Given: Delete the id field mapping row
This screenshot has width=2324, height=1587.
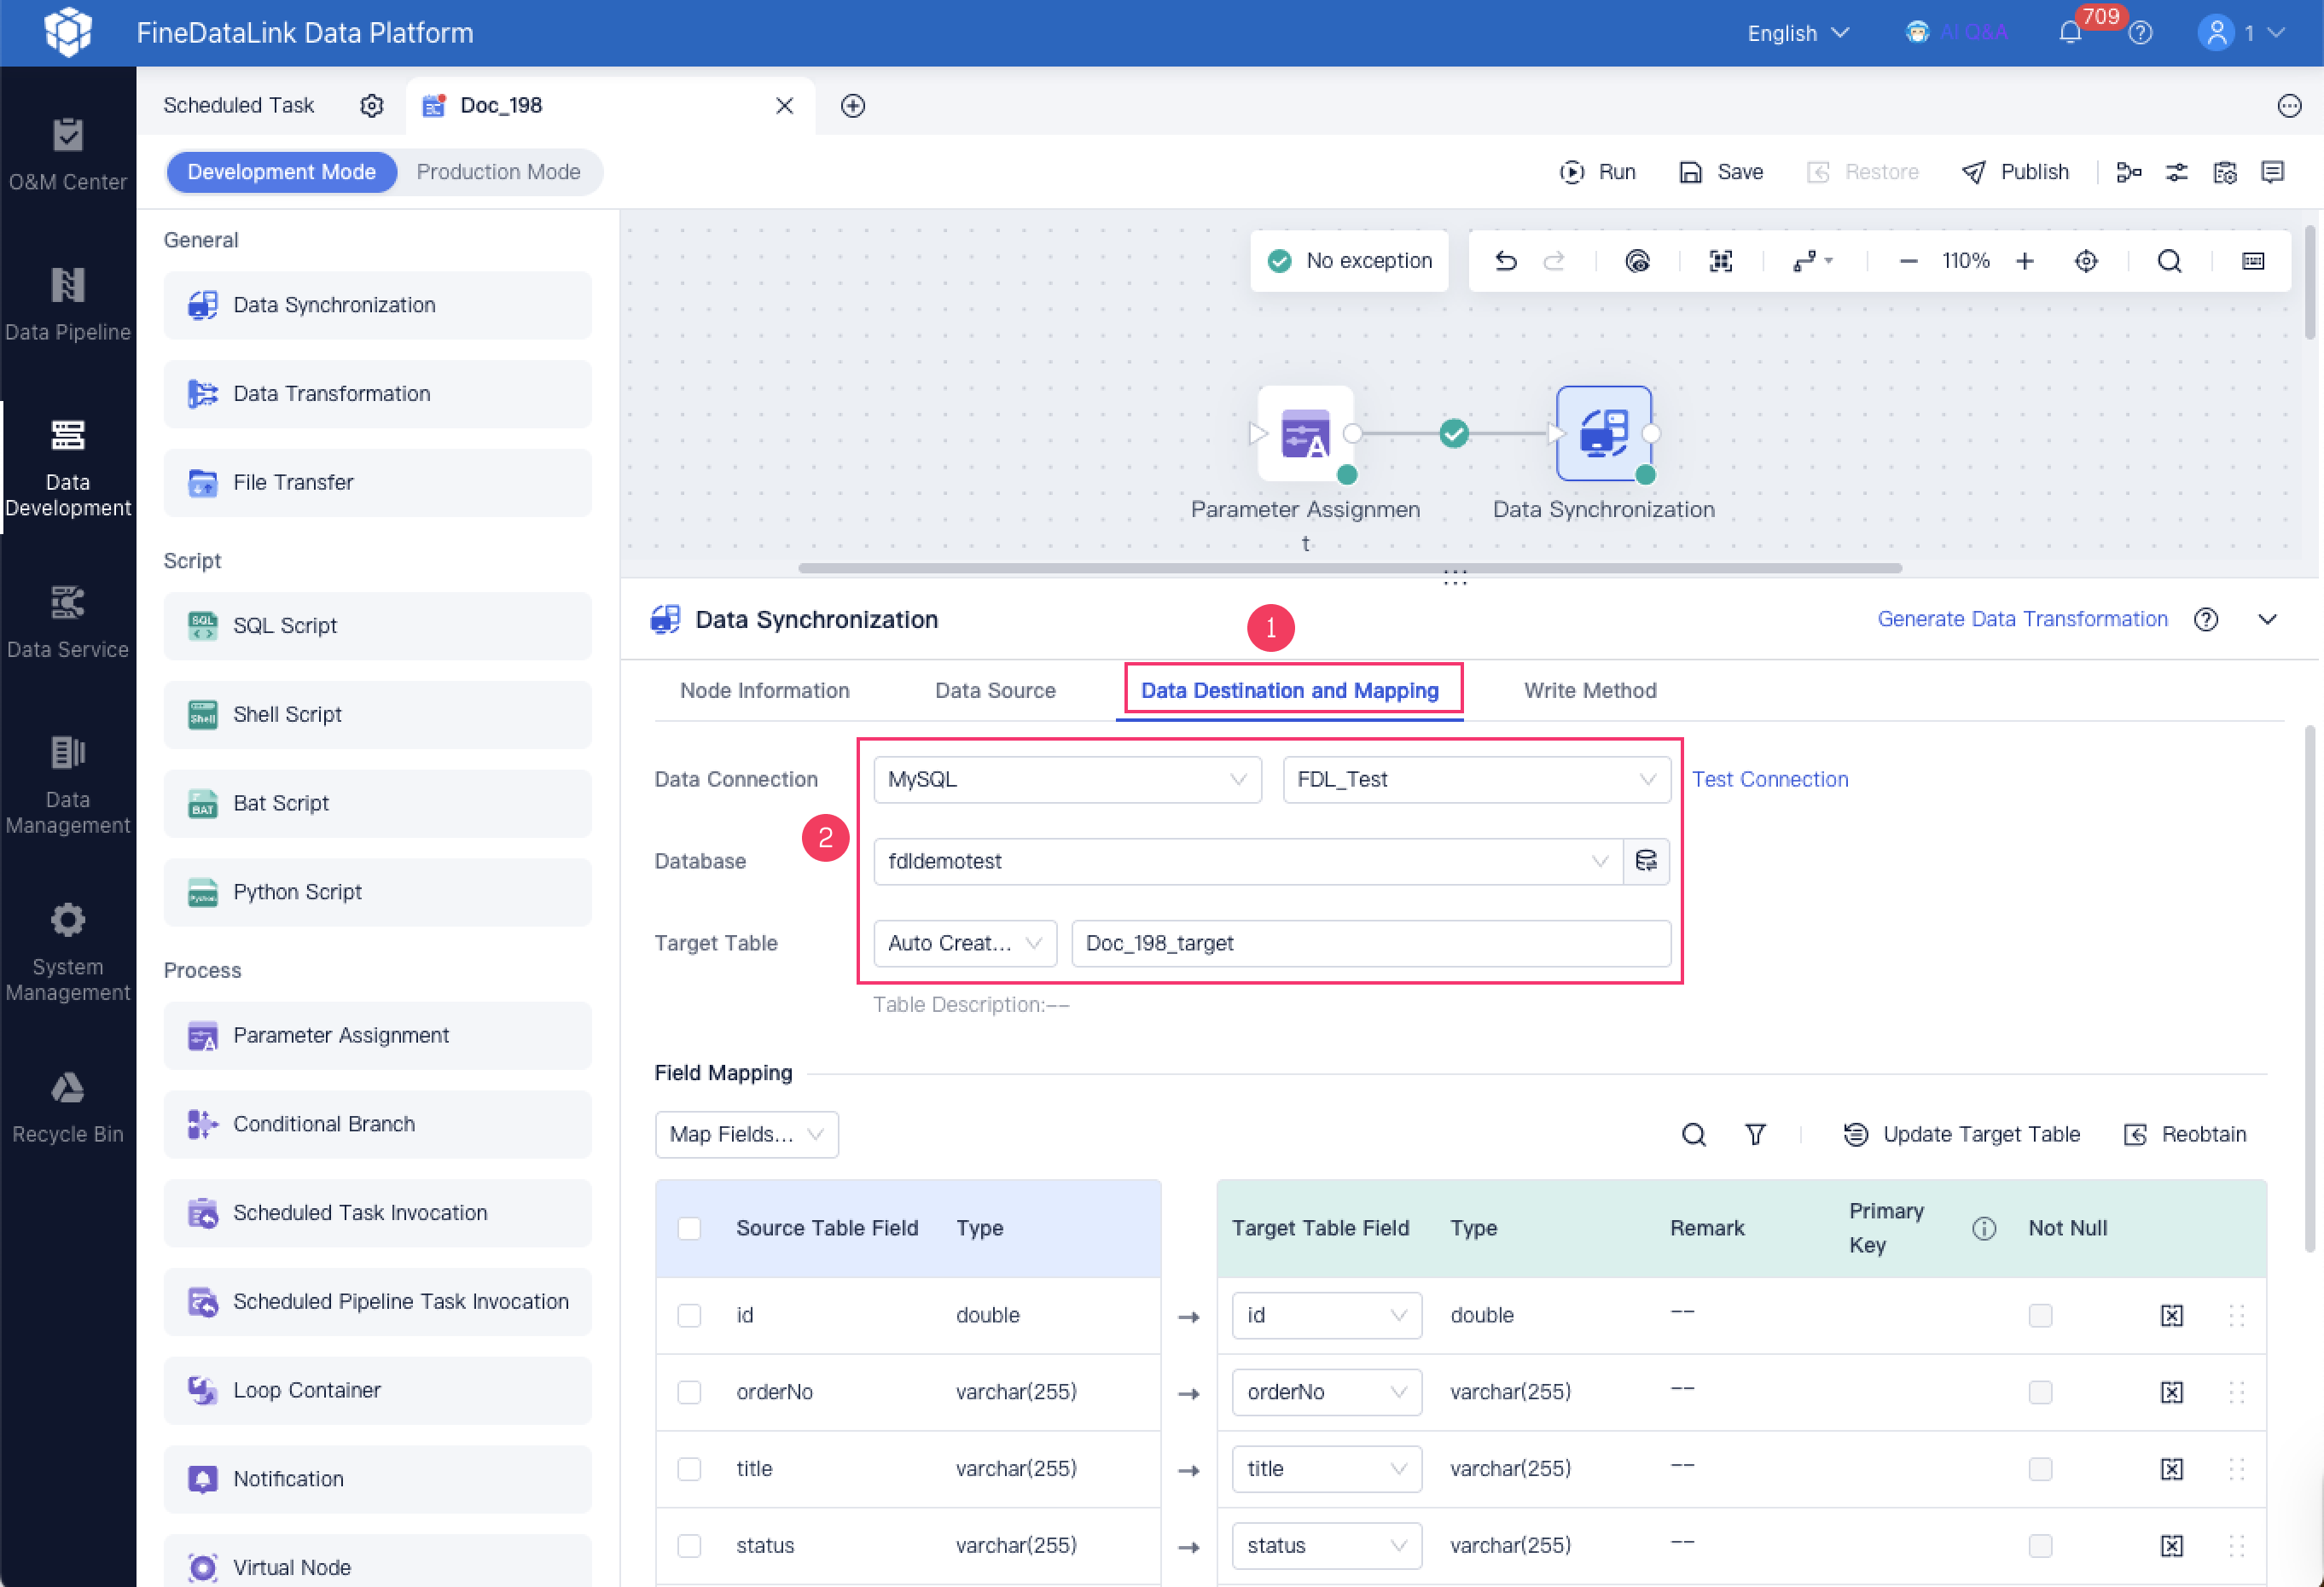Looking at the screenshot, I should tap(2171, 1315).
